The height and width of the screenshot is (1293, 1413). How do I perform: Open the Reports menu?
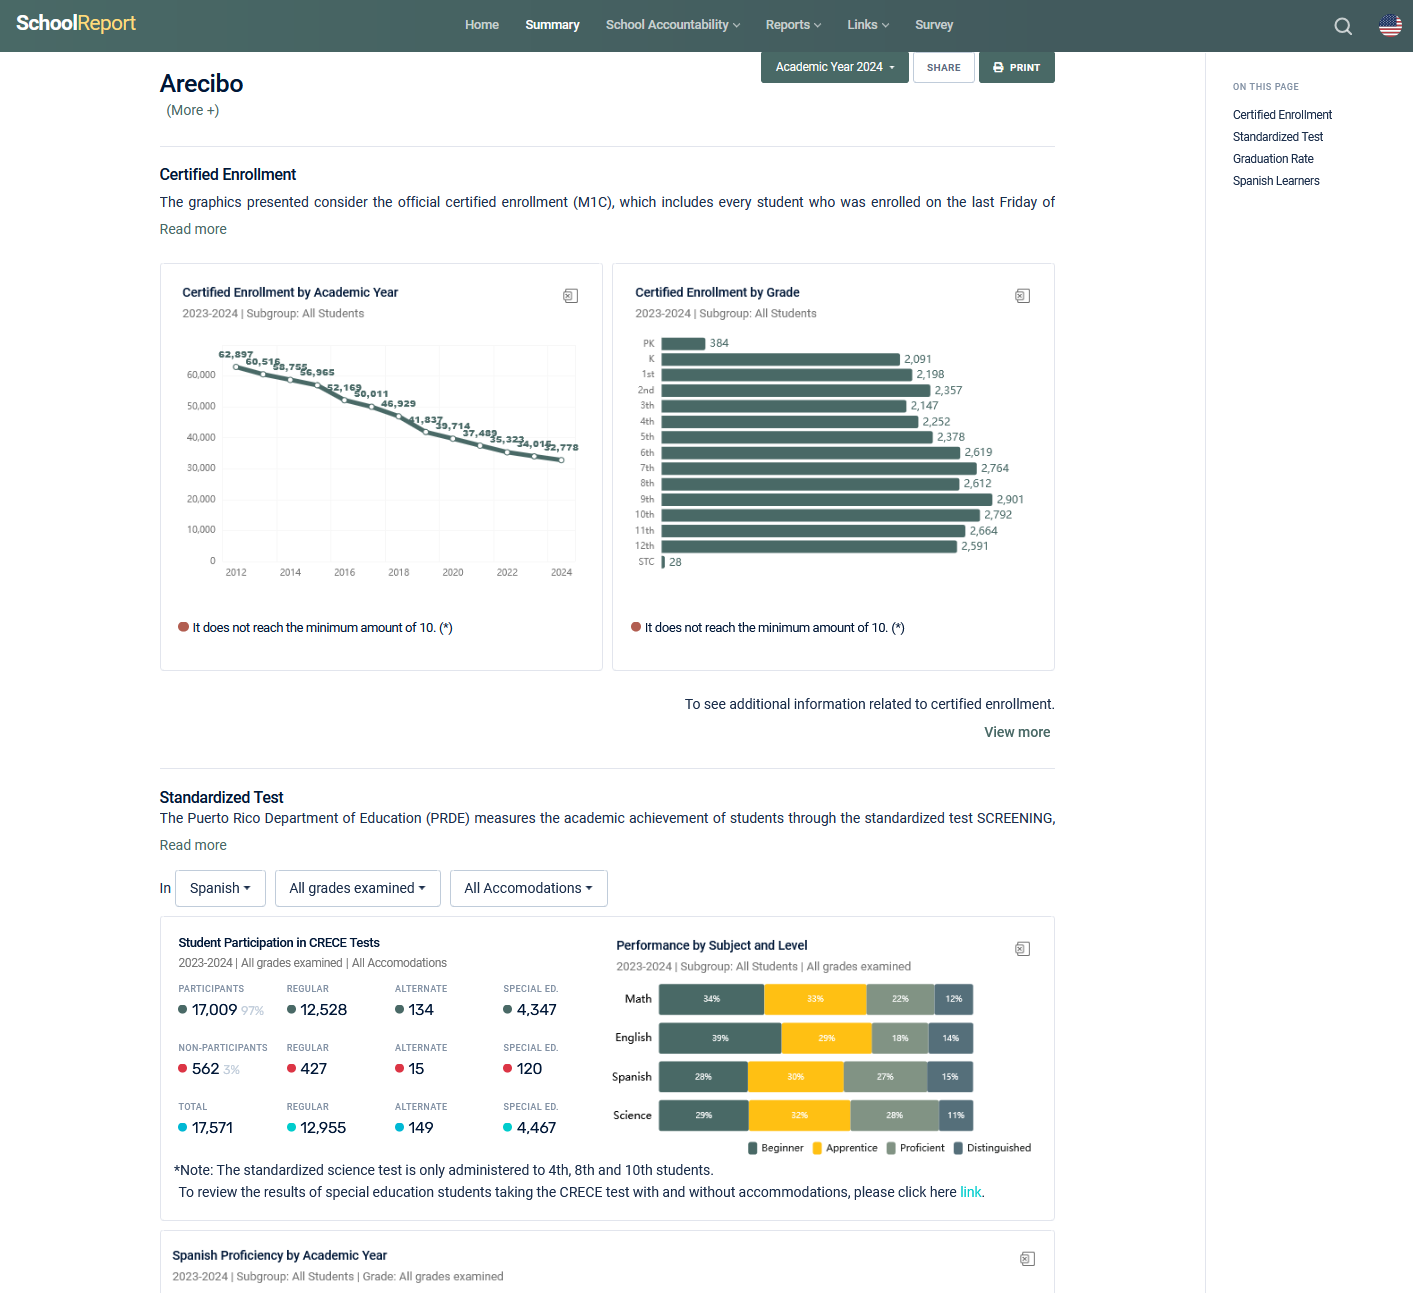point(793,25)
